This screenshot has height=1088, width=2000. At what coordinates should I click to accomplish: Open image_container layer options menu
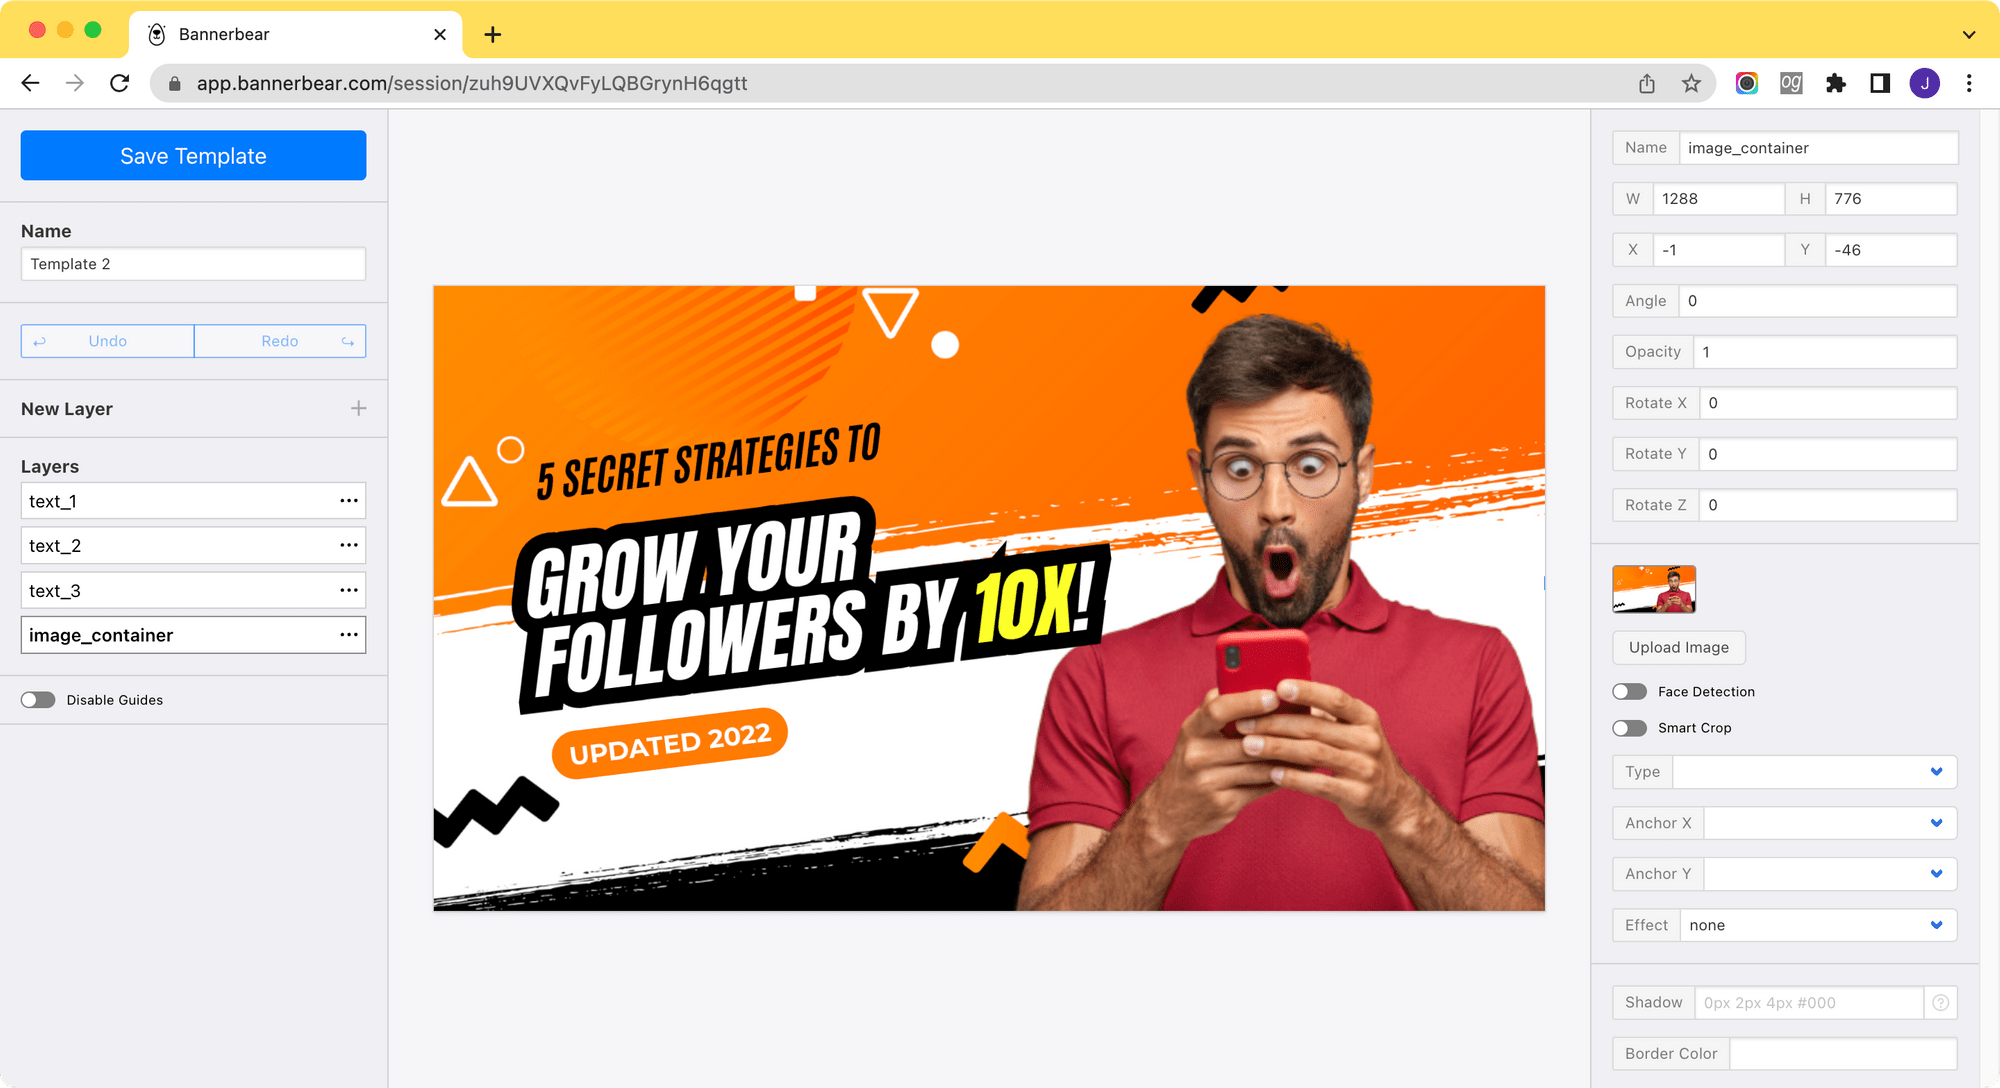(350, 634)
